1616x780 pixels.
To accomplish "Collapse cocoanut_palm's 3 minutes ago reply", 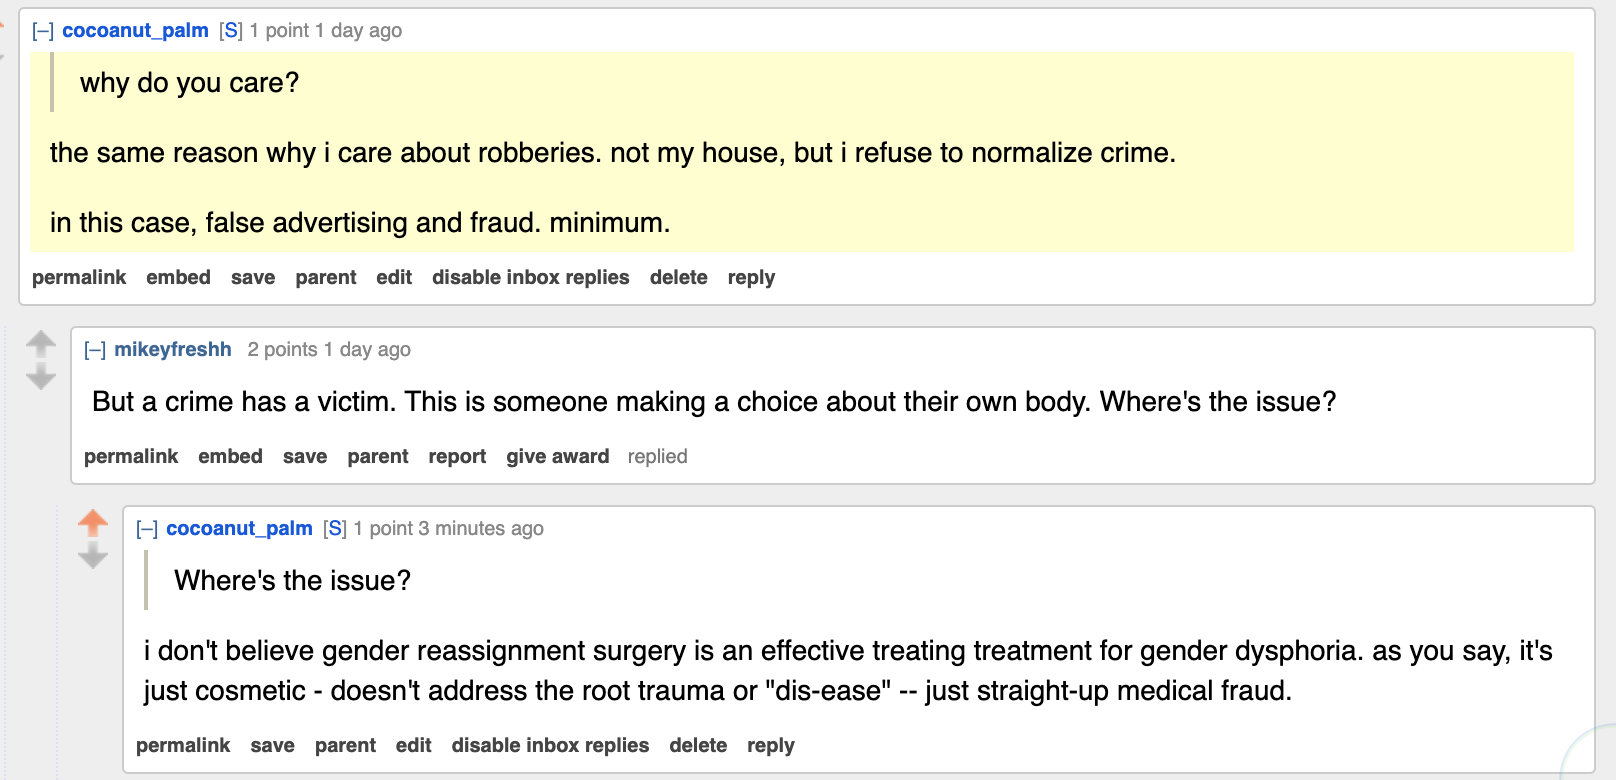I will tap(147, 529).
